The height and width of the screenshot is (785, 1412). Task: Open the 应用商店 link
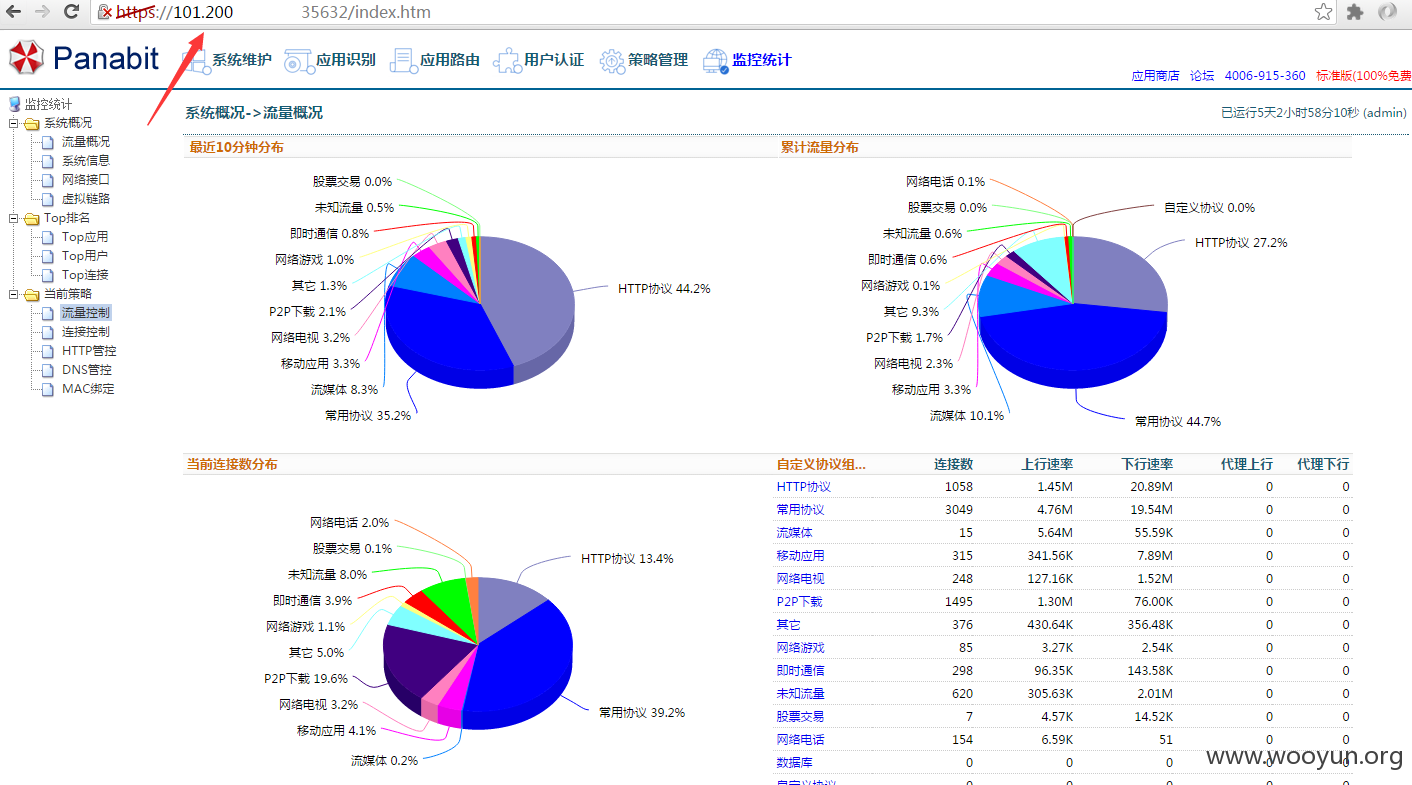(x=1155, y=76)
